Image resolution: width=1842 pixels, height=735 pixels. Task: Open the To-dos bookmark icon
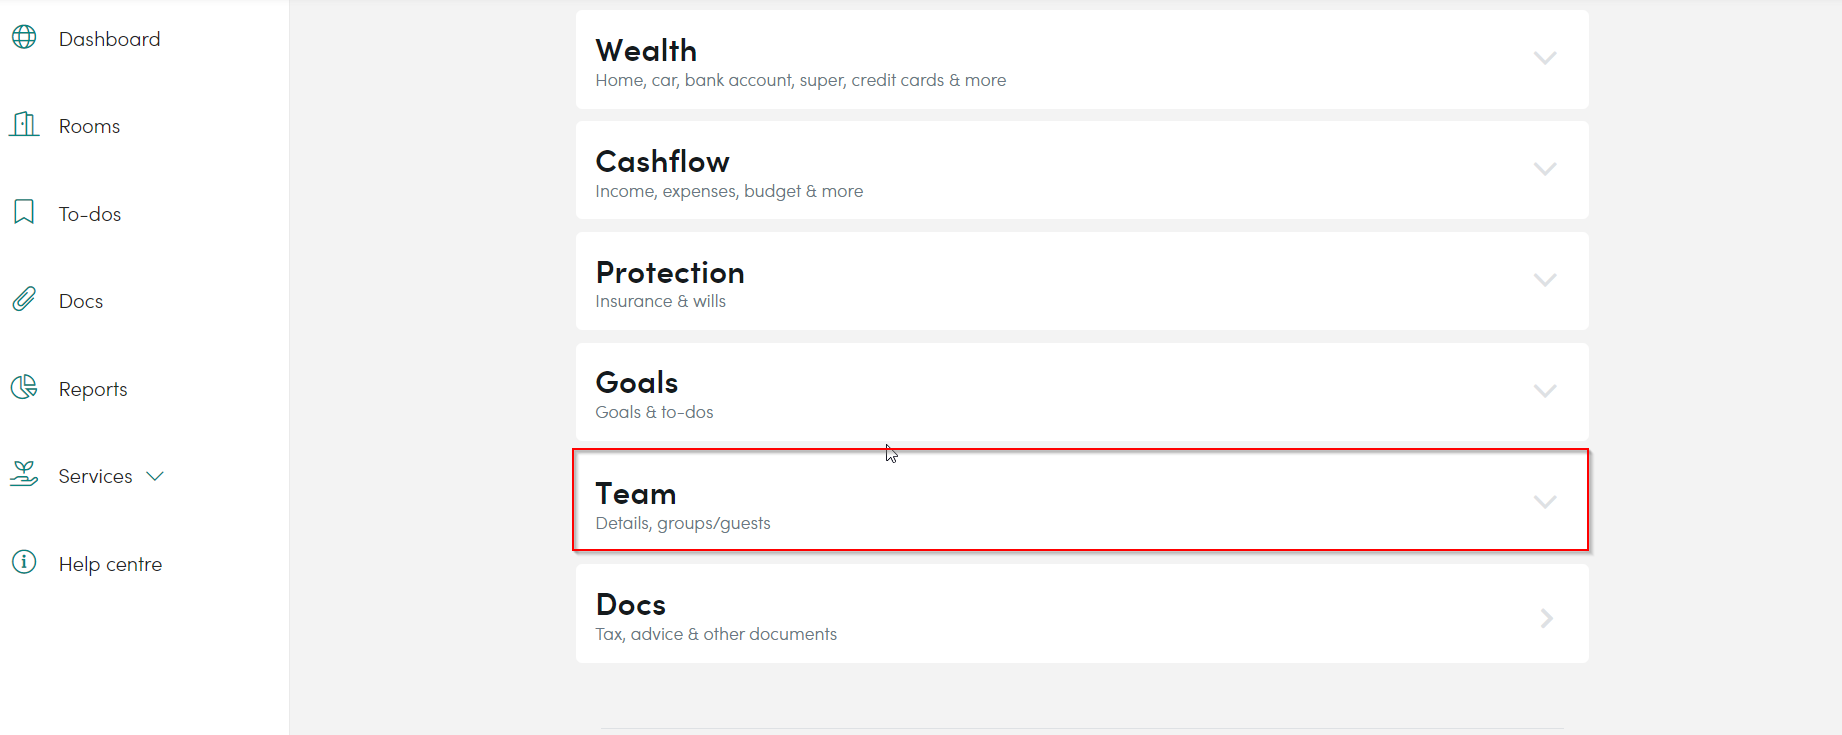click(x=24, y=212)
